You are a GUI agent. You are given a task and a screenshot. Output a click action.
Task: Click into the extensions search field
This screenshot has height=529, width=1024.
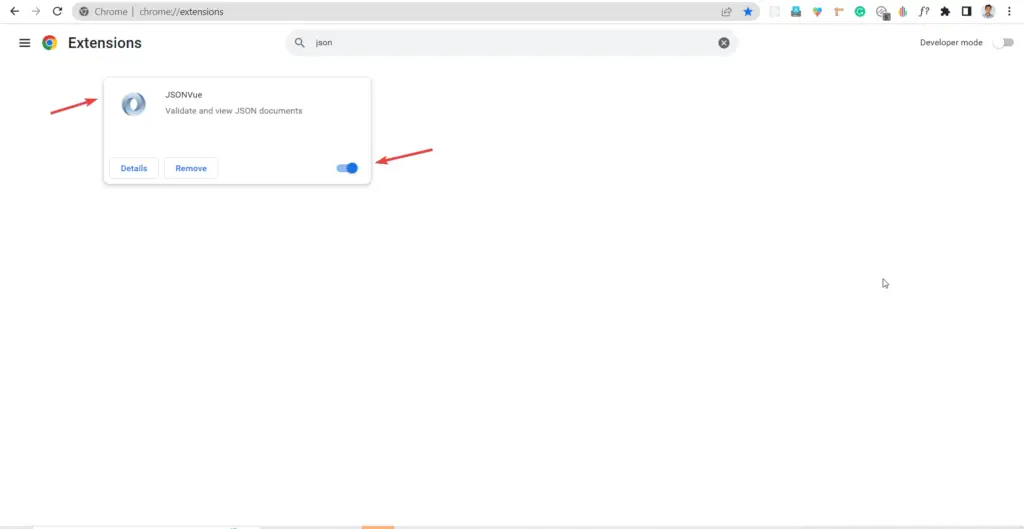[x=511, y=42]
